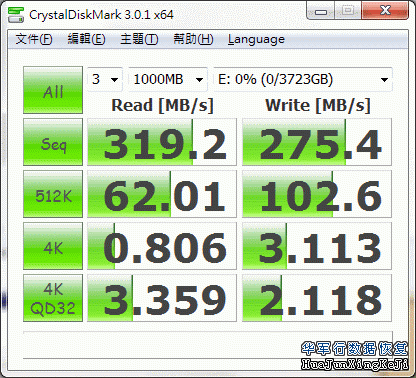Click the Read [MB/s] column header
Viewport: 416px width, 378px height.
(162, 105)
